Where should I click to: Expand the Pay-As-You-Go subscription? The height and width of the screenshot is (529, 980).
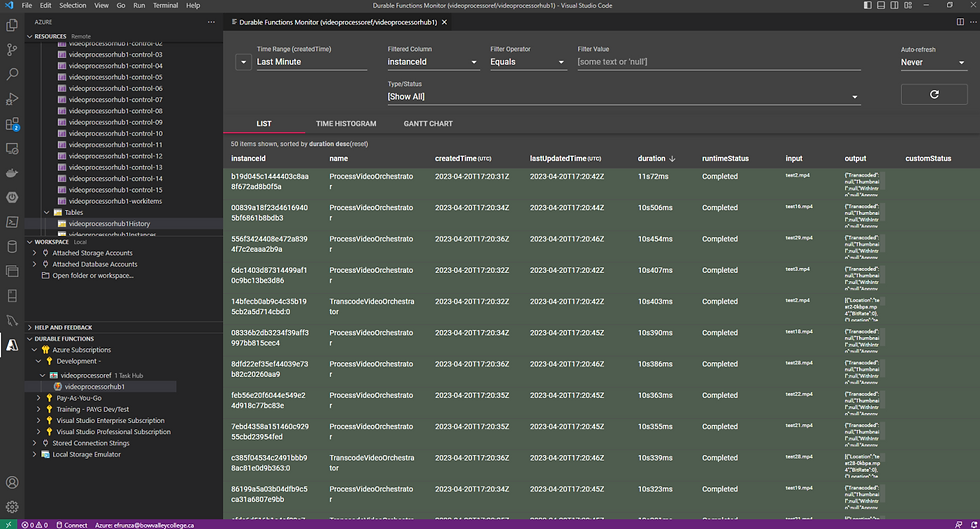click(x=39, y=398)
